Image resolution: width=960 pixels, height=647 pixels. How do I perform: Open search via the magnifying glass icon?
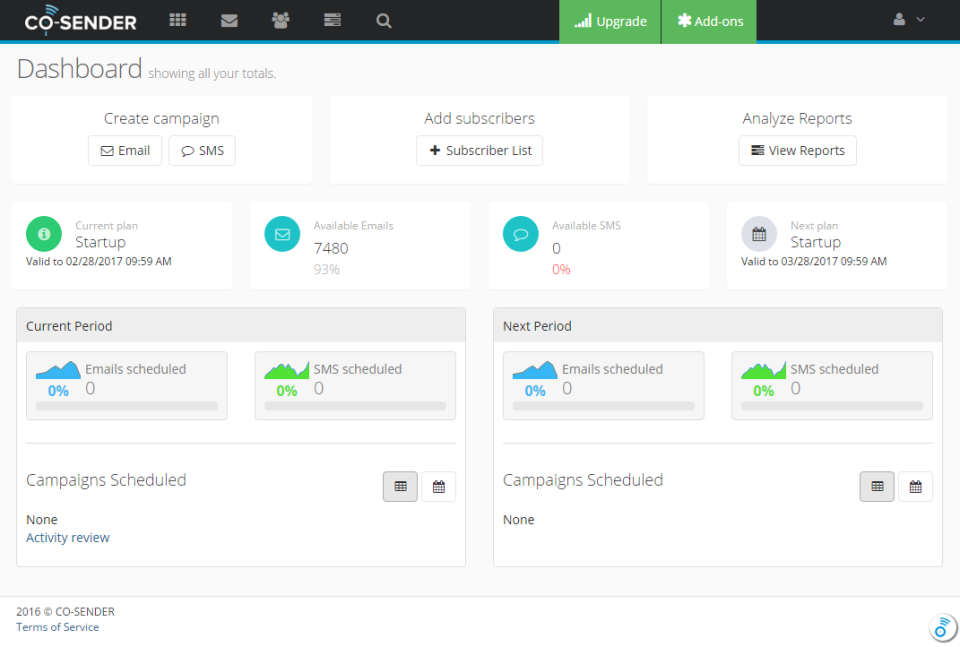[x=384, y=20]
